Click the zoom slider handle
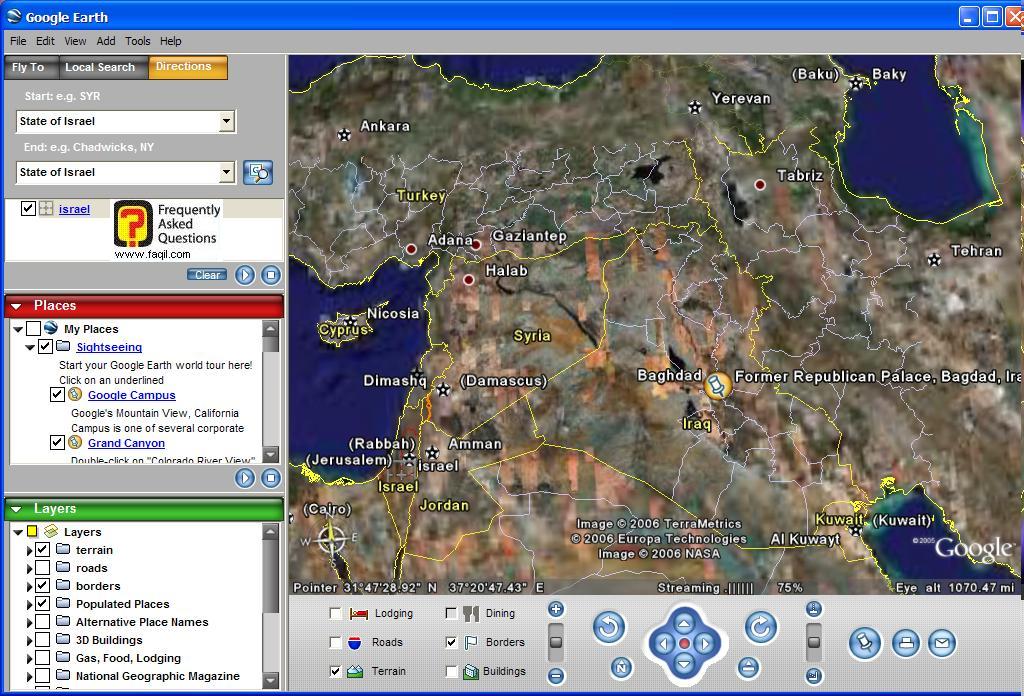Viewport: 1024px width, 696px height. 556,642
